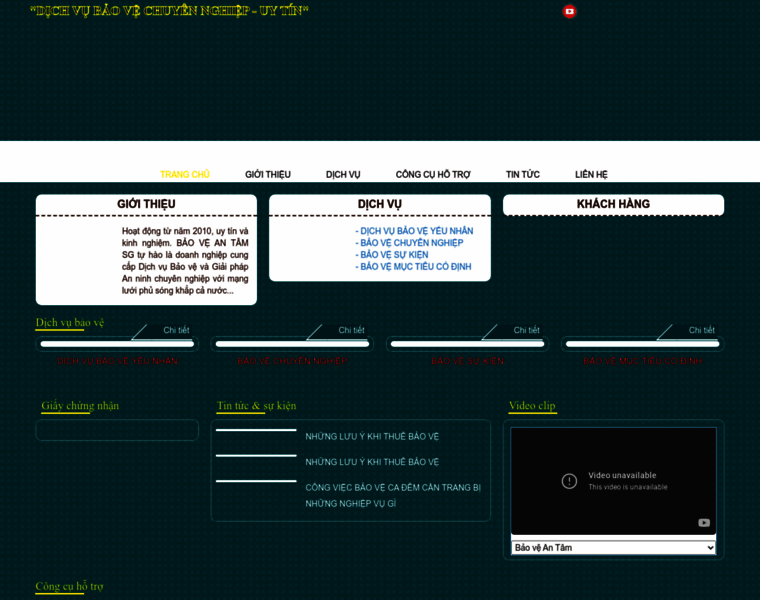
Task: Click DỊCH VỤ BẢO VỆ YẾU NHÂN link in services box
Action: click(x=416, y=231)
